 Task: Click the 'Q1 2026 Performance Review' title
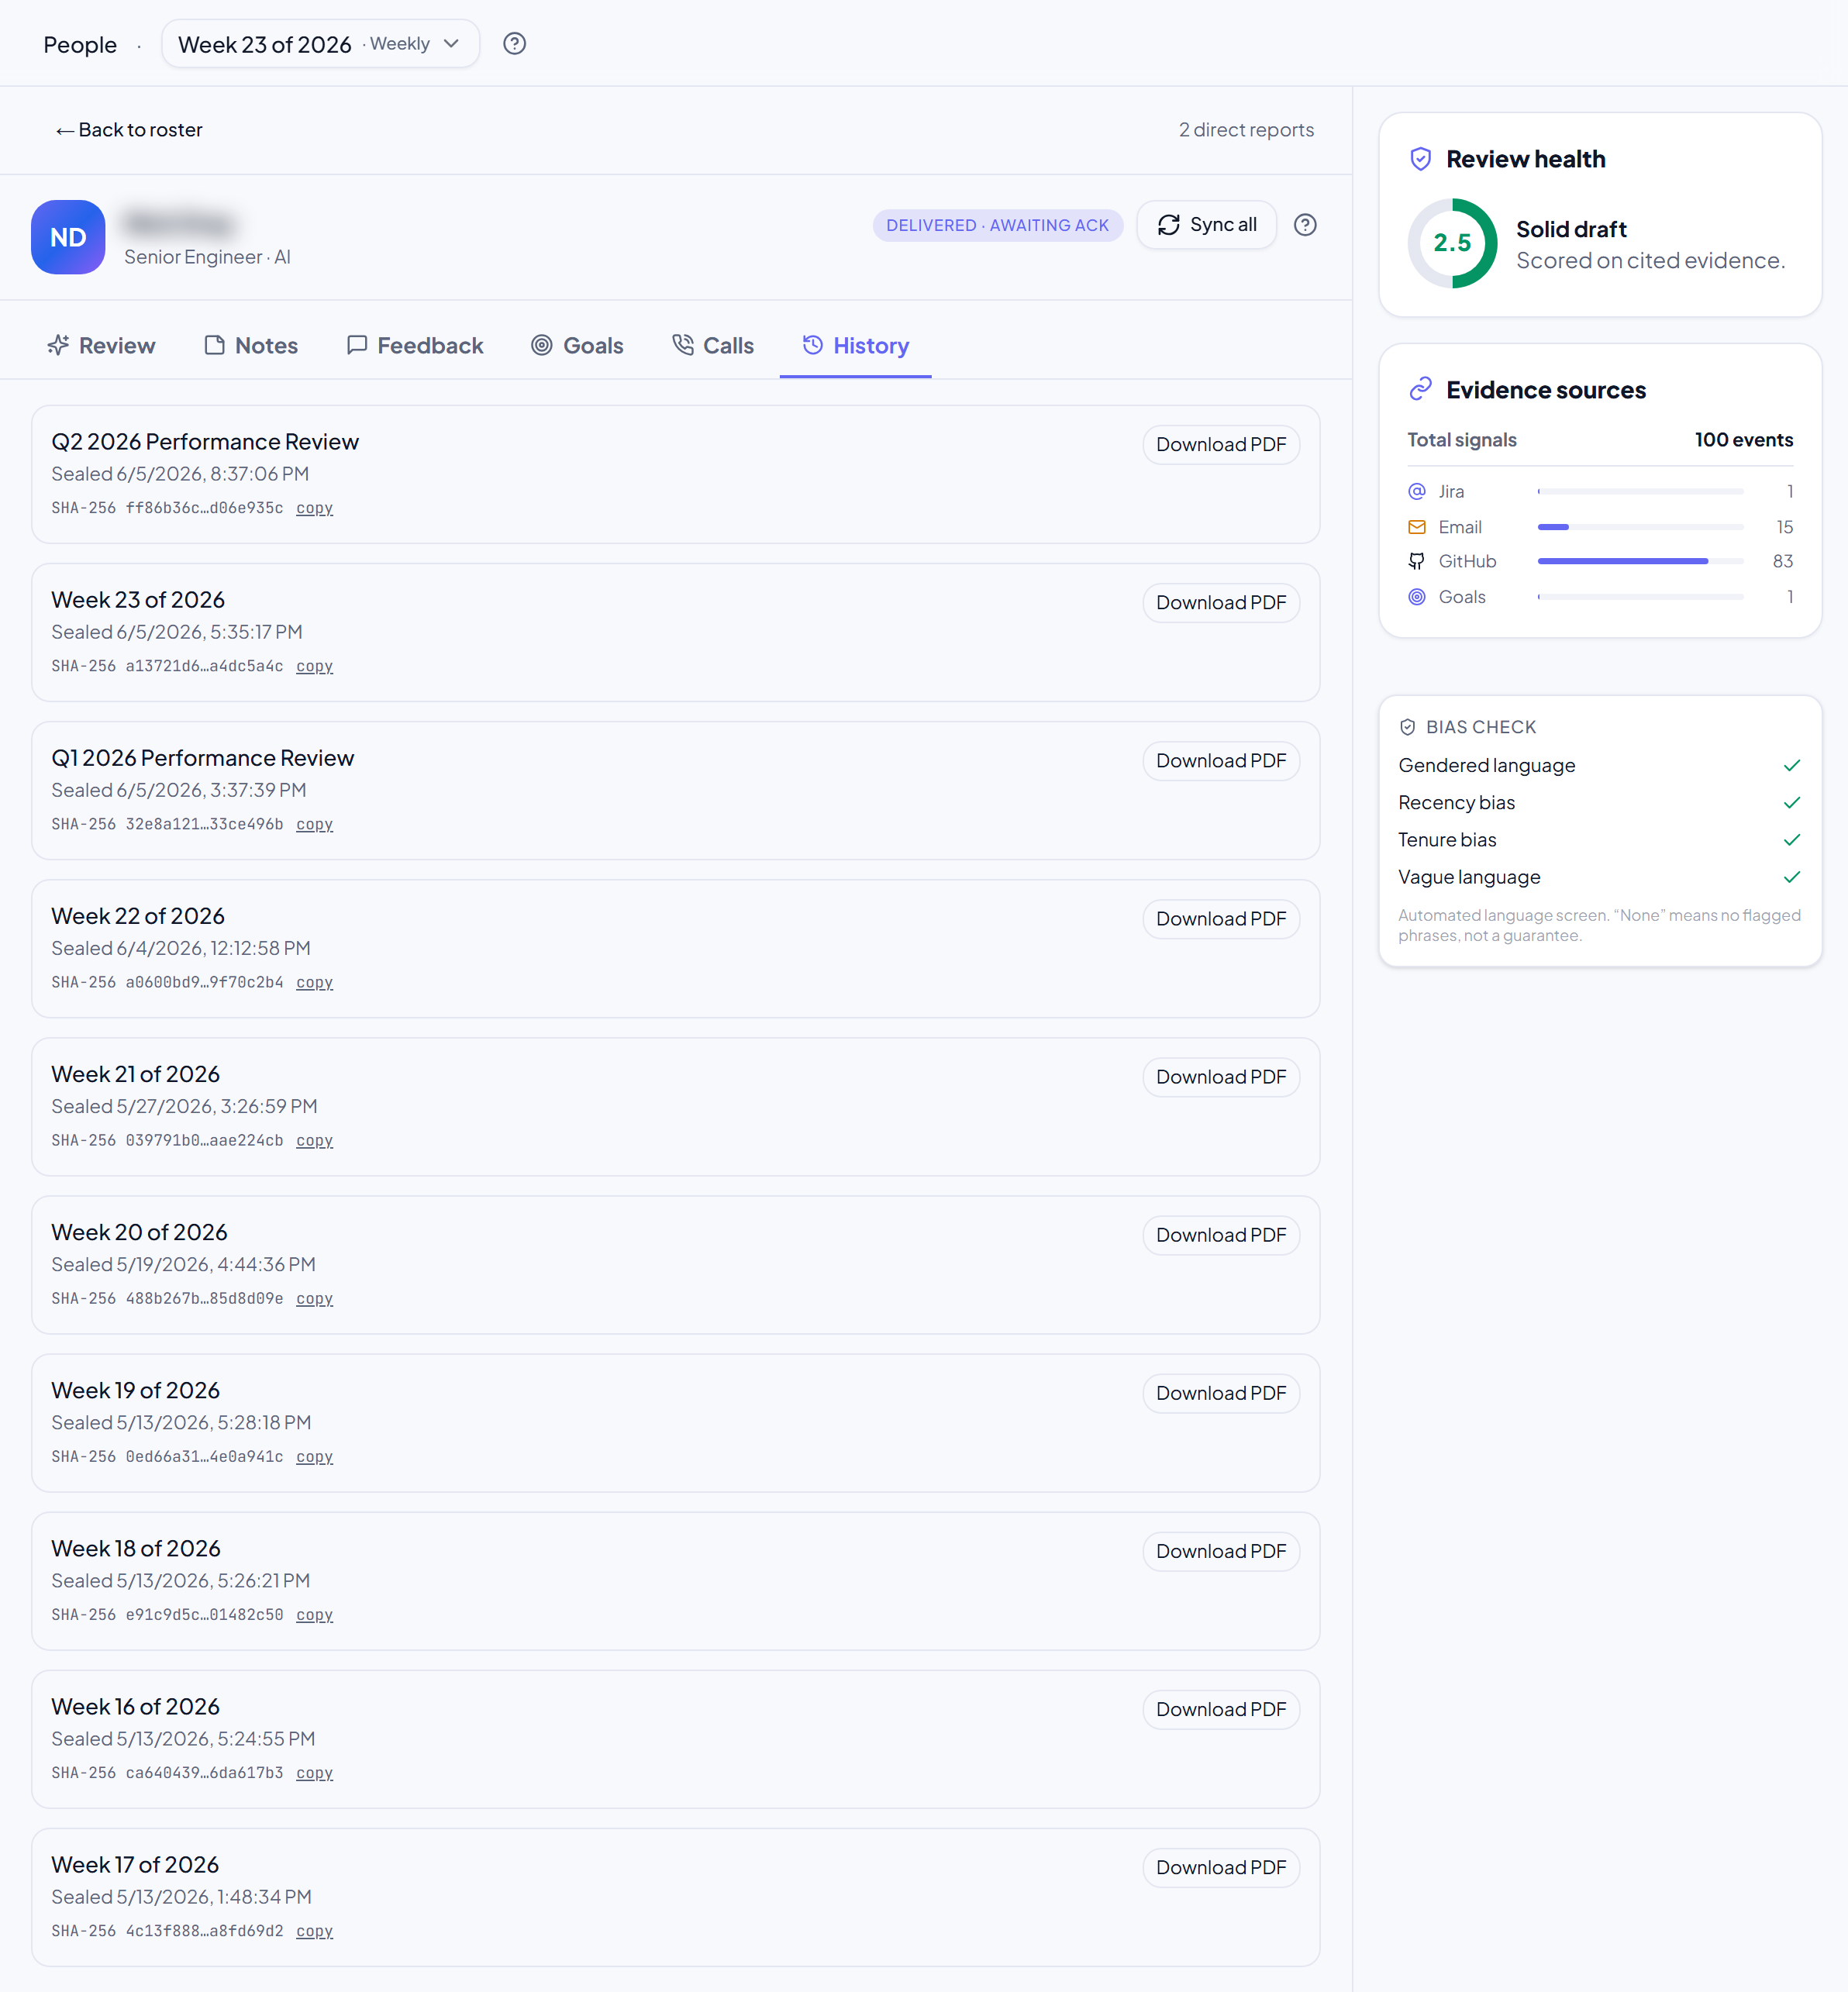[203, 758]
